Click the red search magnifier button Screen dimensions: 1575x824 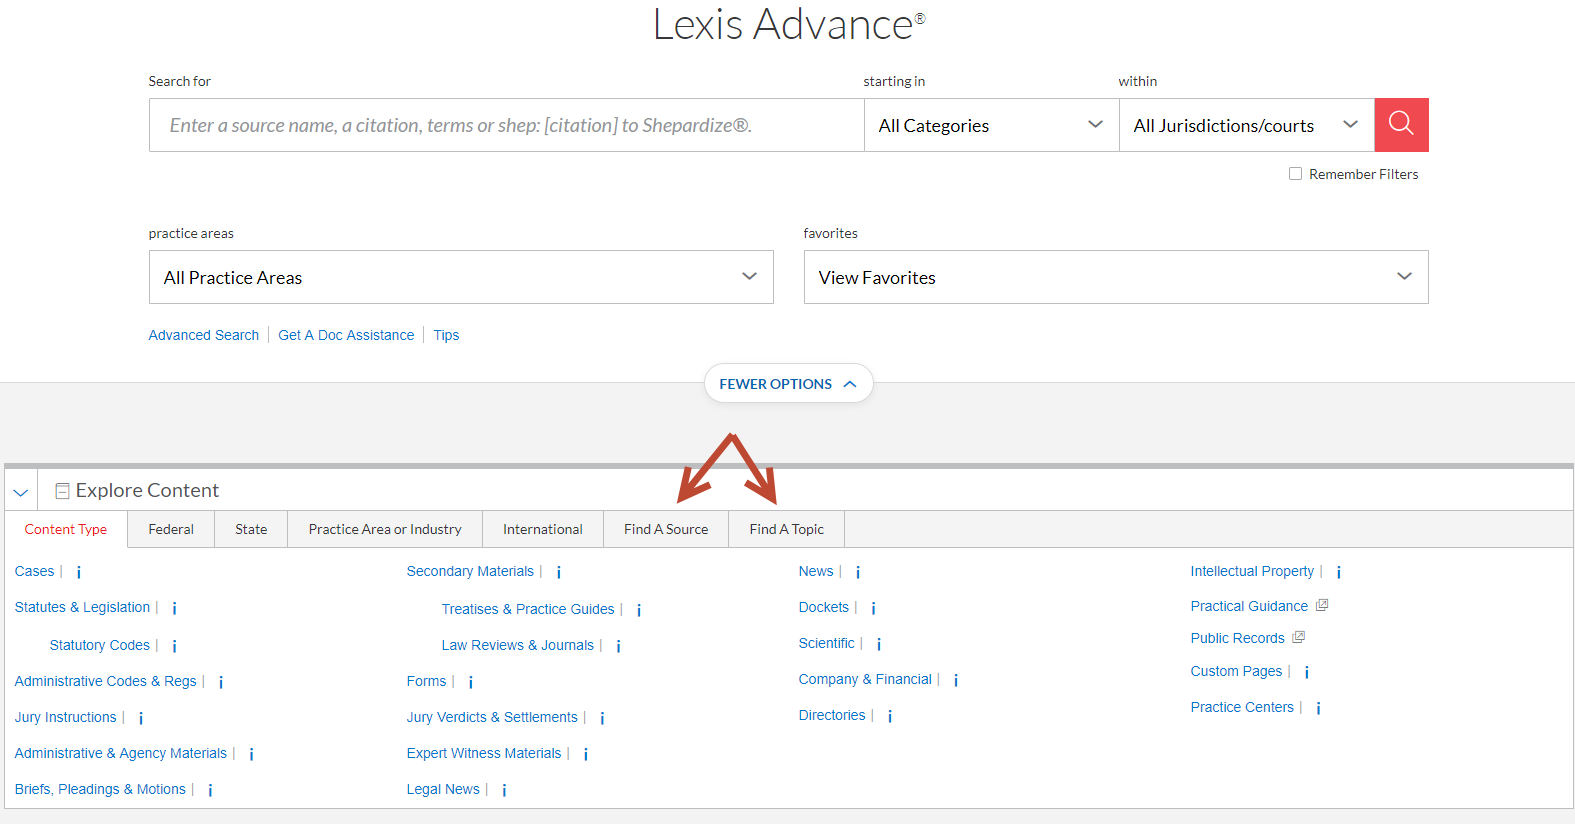coord(1401,125)
